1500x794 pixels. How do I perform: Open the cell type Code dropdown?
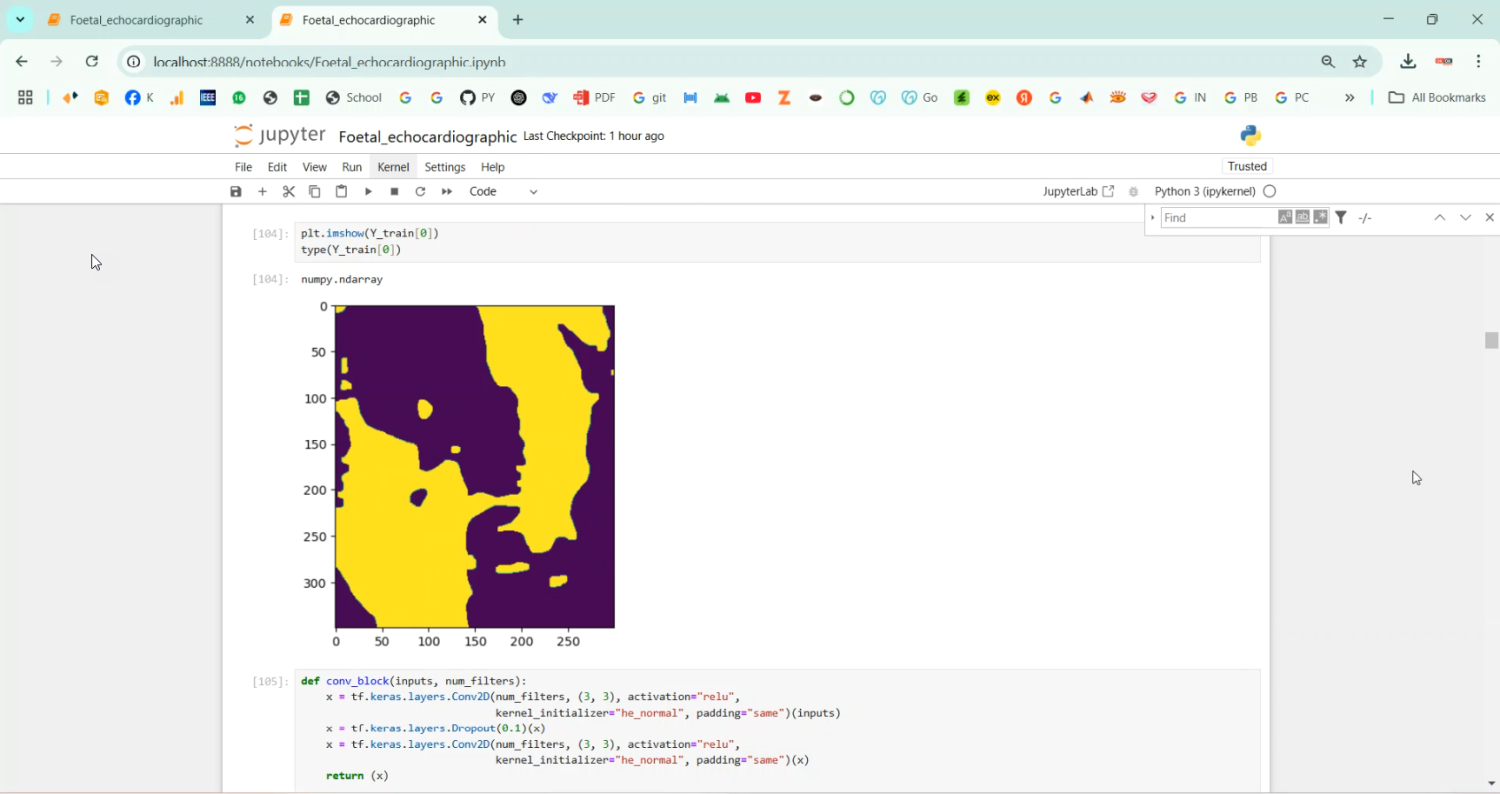tap(503, 191)
